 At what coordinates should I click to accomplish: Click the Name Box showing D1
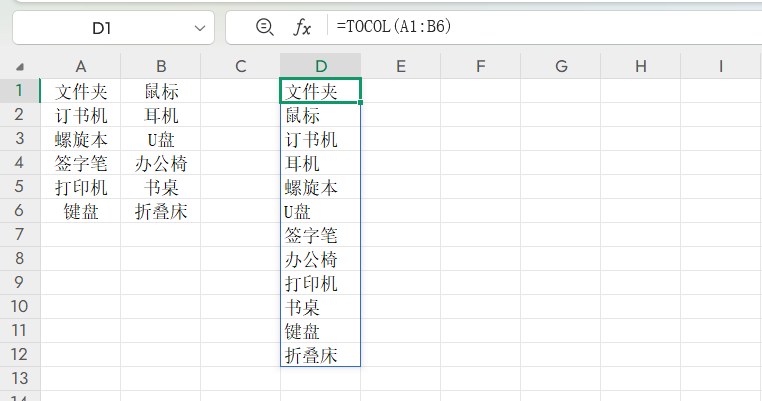click(113, 28)
